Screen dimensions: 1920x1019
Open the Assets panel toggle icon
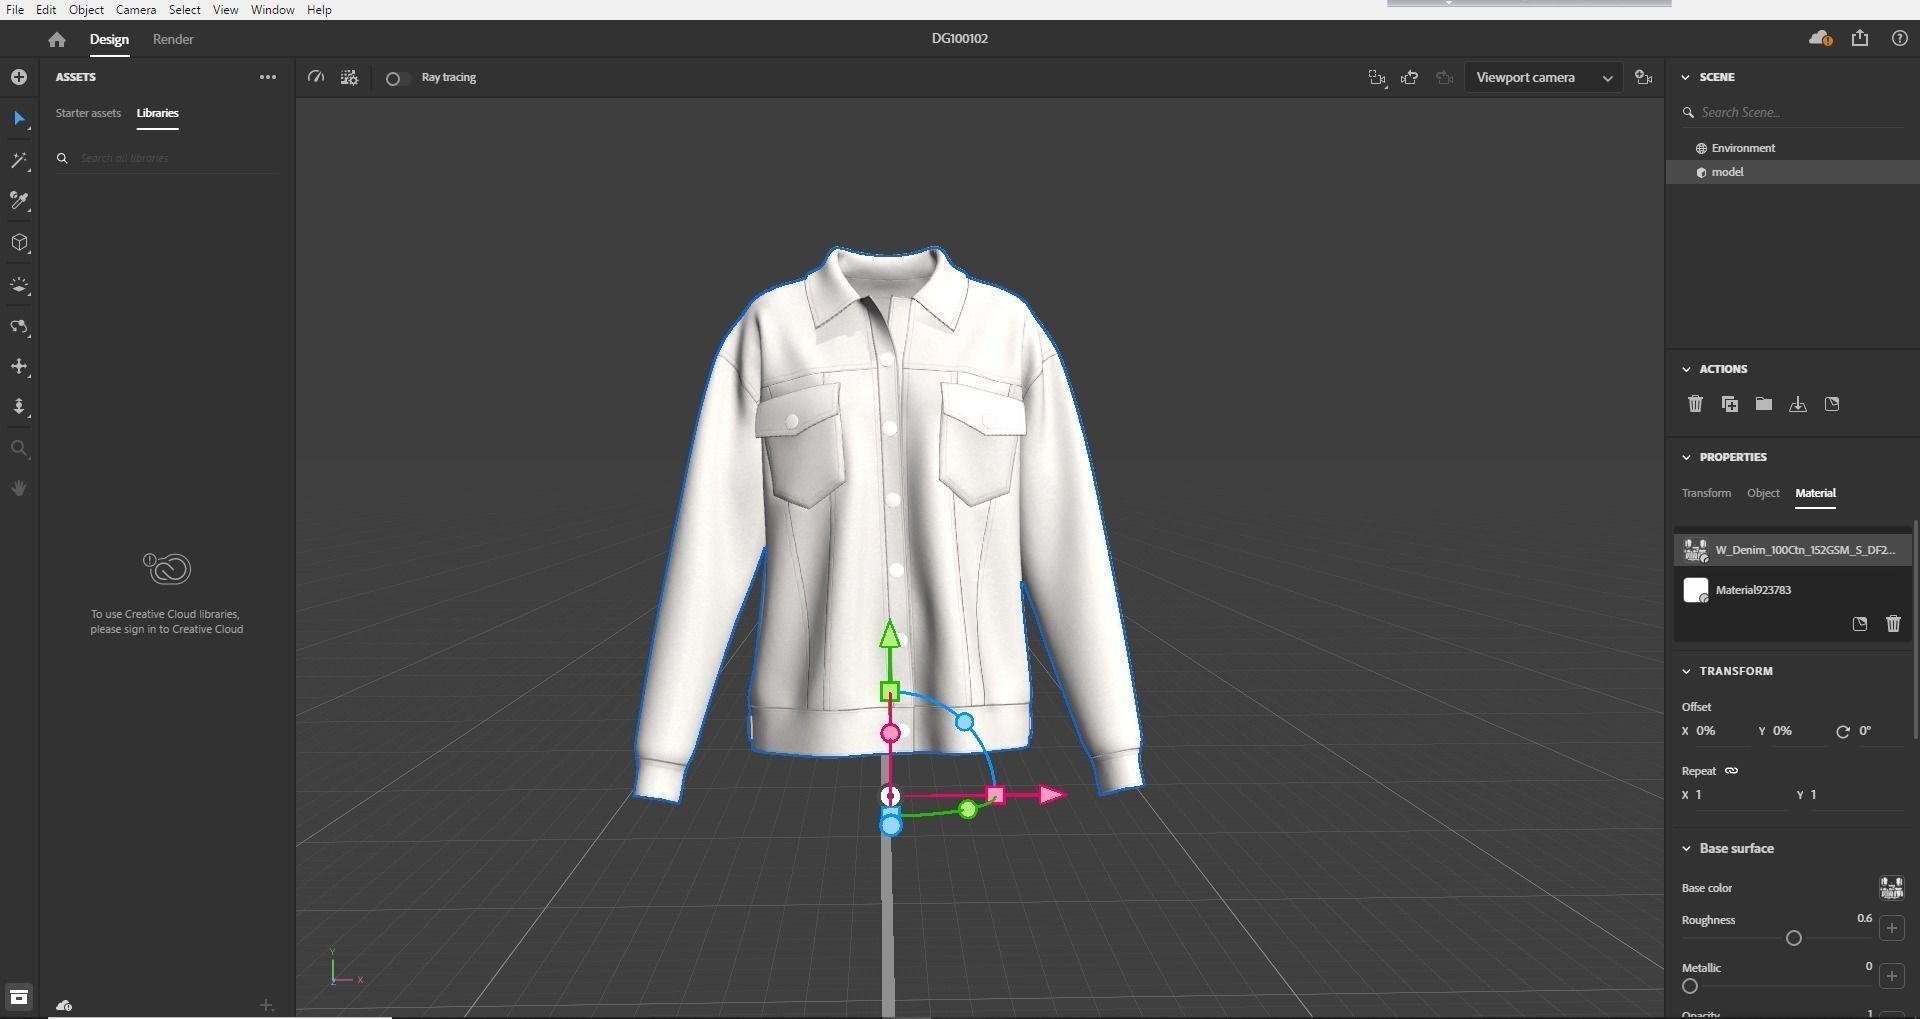point(19,997)
